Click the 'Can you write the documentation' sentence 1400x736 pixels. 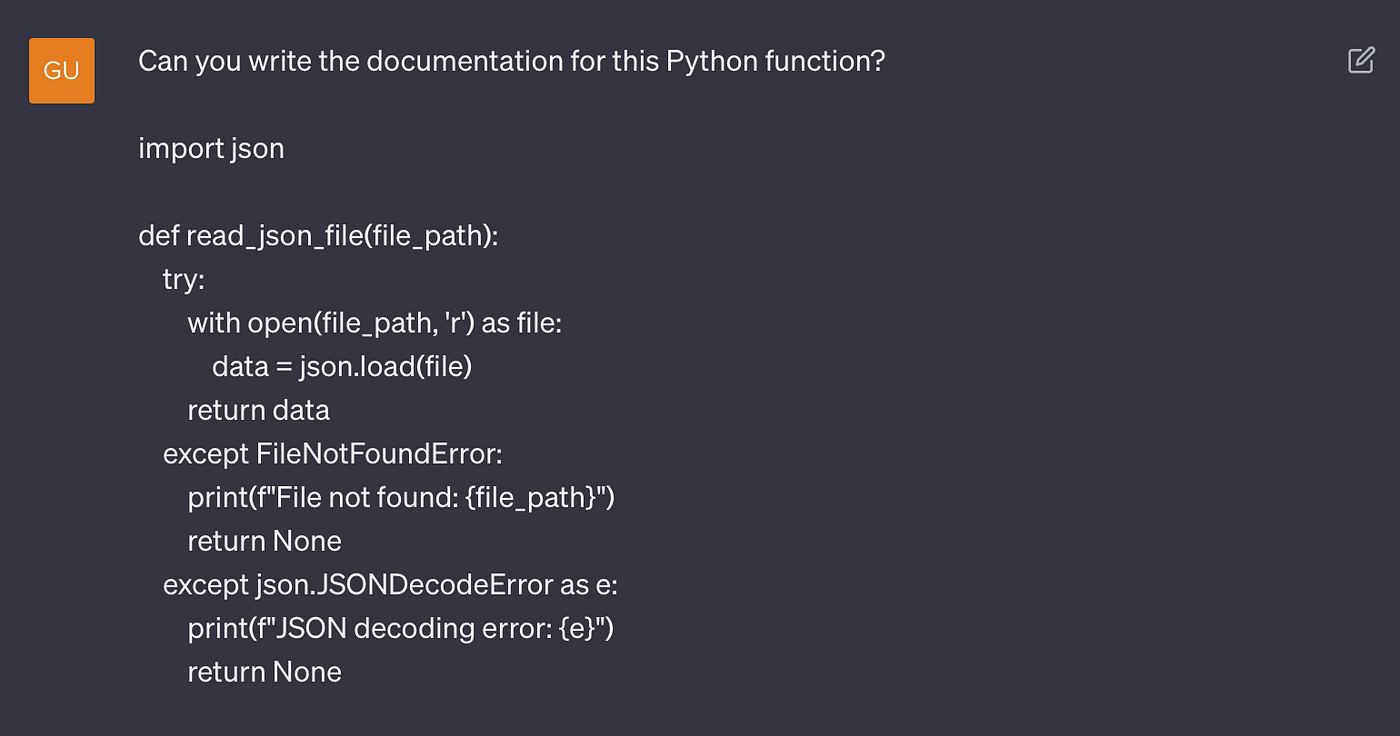coord(512,62)
